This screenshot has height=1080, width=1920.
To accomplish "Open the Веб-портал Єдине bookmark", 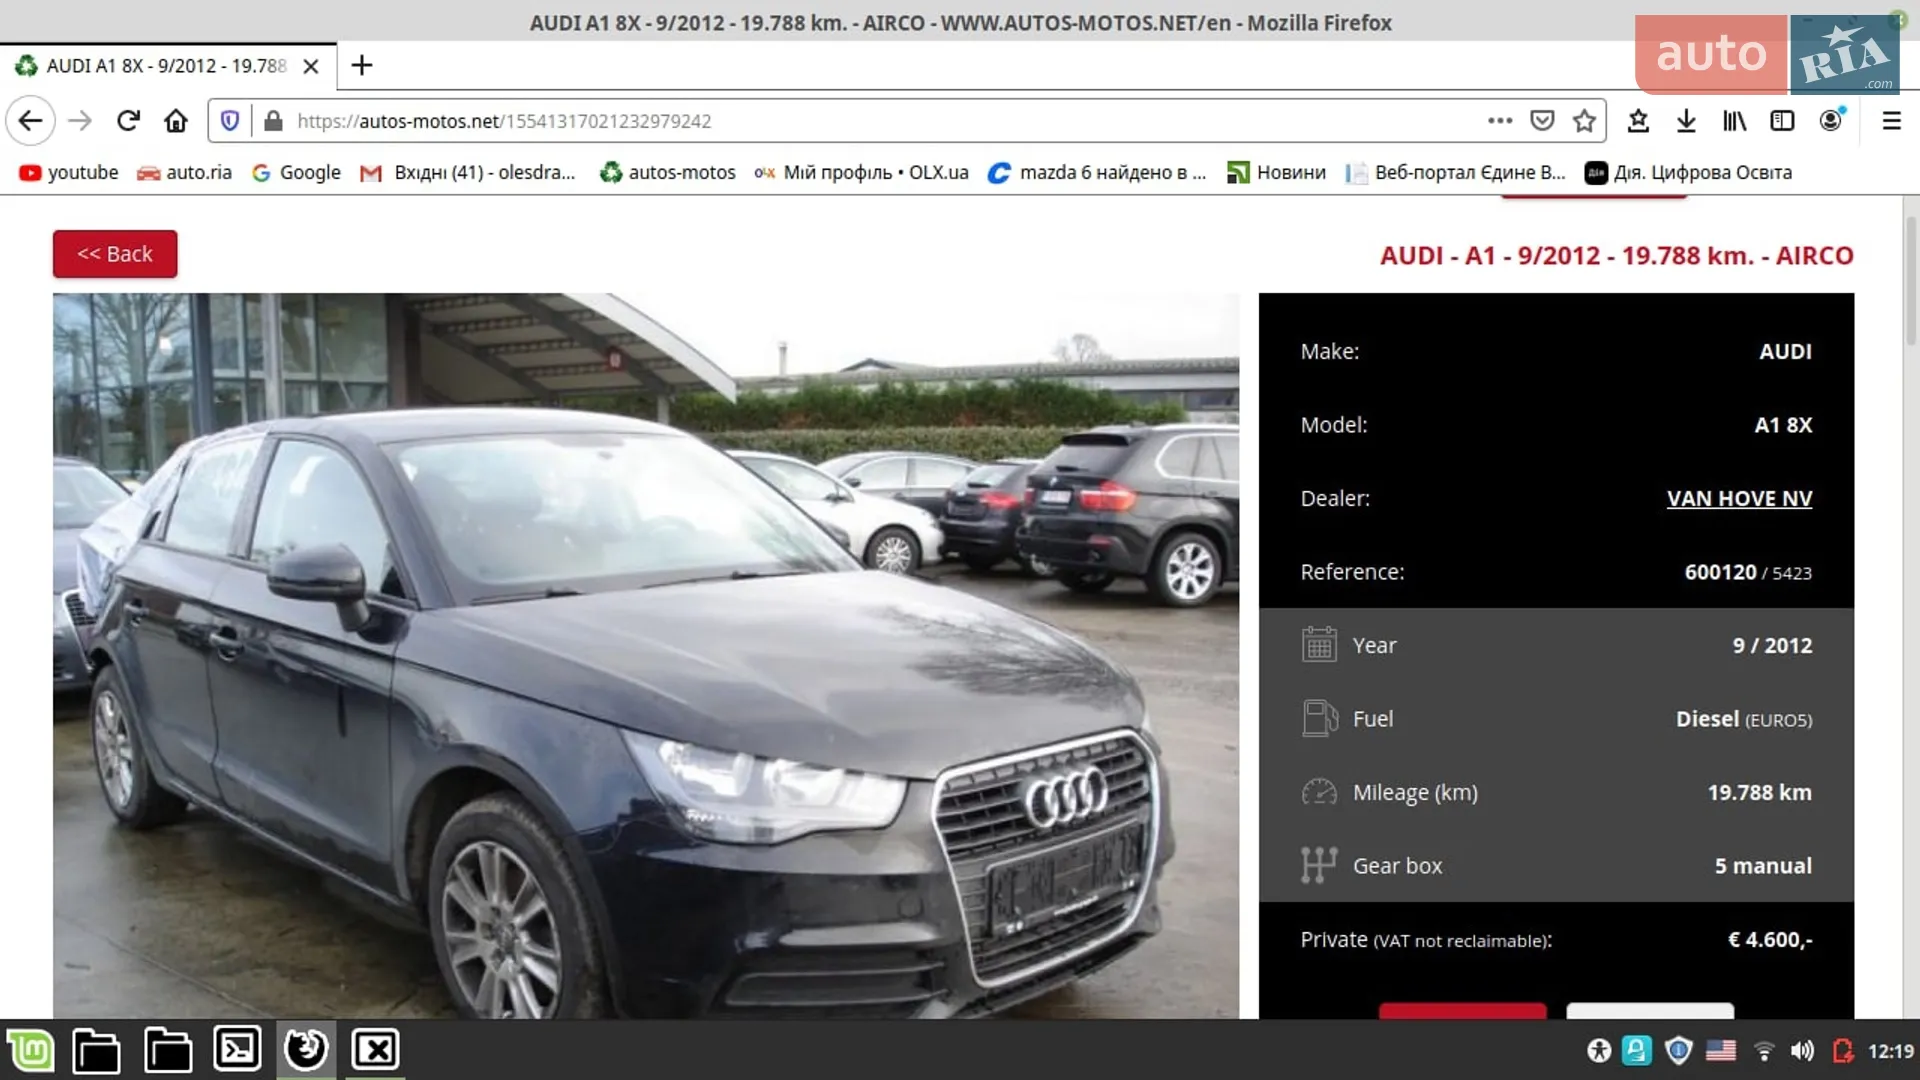I will 1456,173.
